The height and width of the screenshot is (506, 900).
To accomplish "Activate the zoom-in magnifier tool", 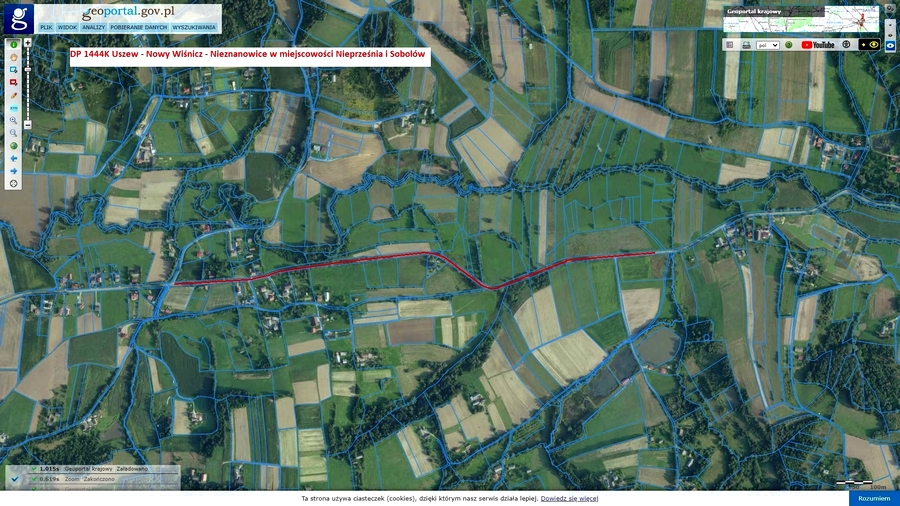I will coord(14,120).
